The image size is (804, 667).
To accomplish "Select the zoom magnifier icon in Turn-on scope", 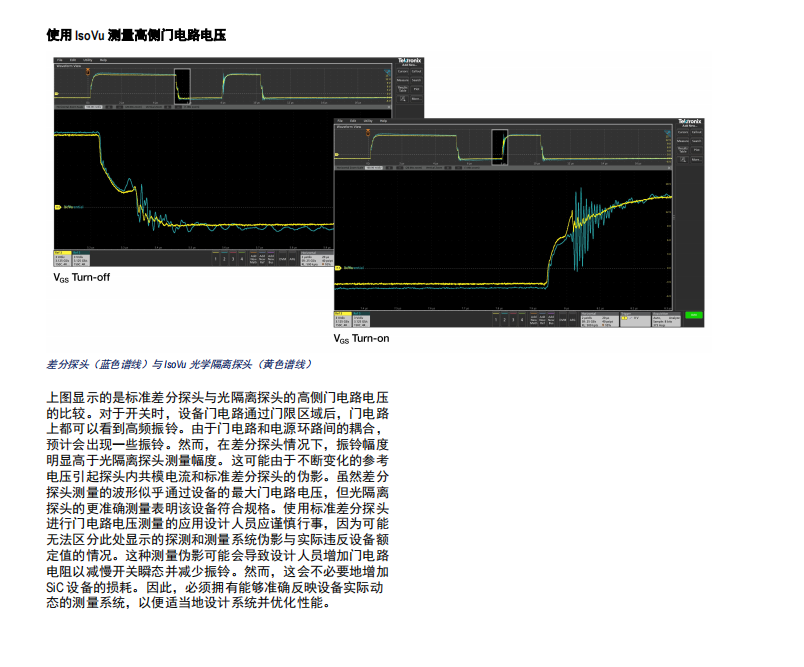I will pyautogui.click(x=683, y=159).
